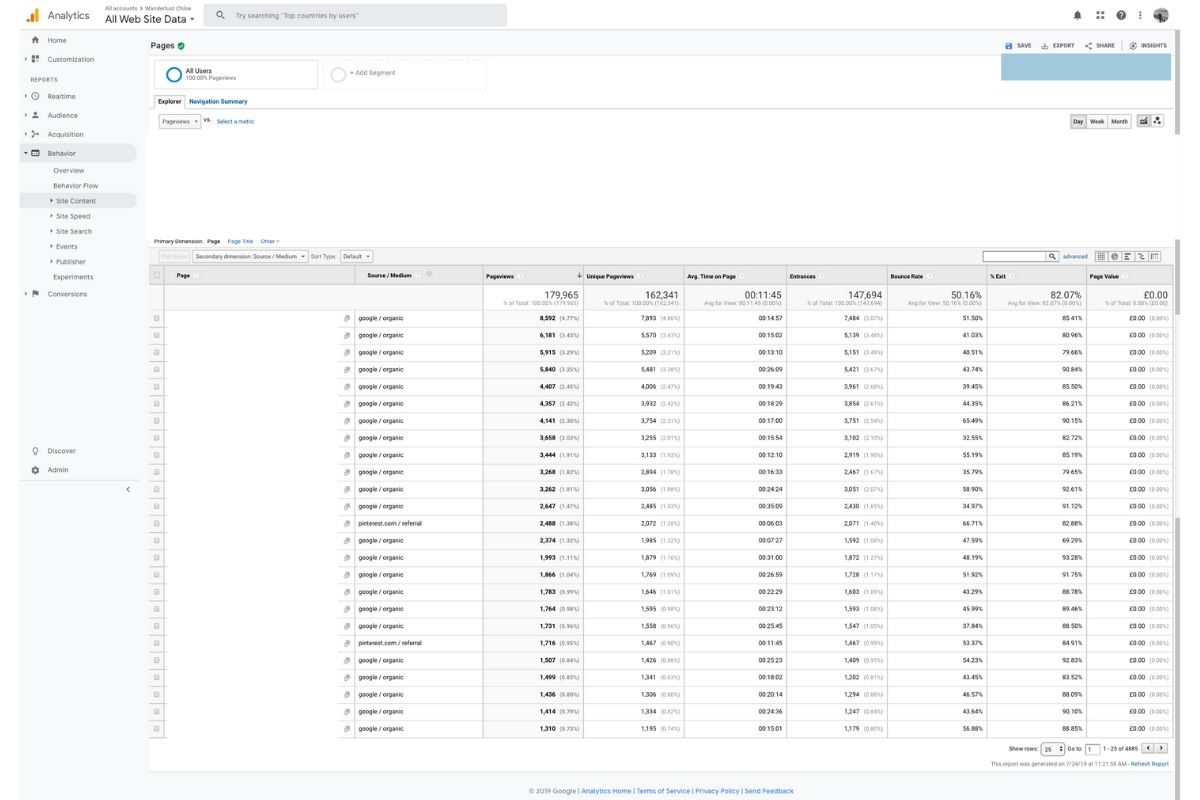
Task: Click the Refresh Report link
Action: click(x=1149, y=764)
